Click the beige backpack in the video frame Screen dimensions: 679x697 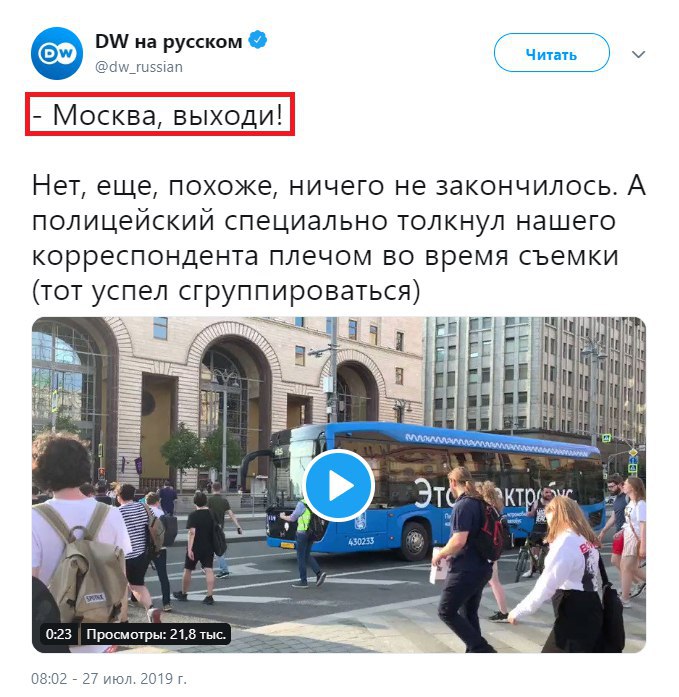pyautogui.click(x=82, y=563)
